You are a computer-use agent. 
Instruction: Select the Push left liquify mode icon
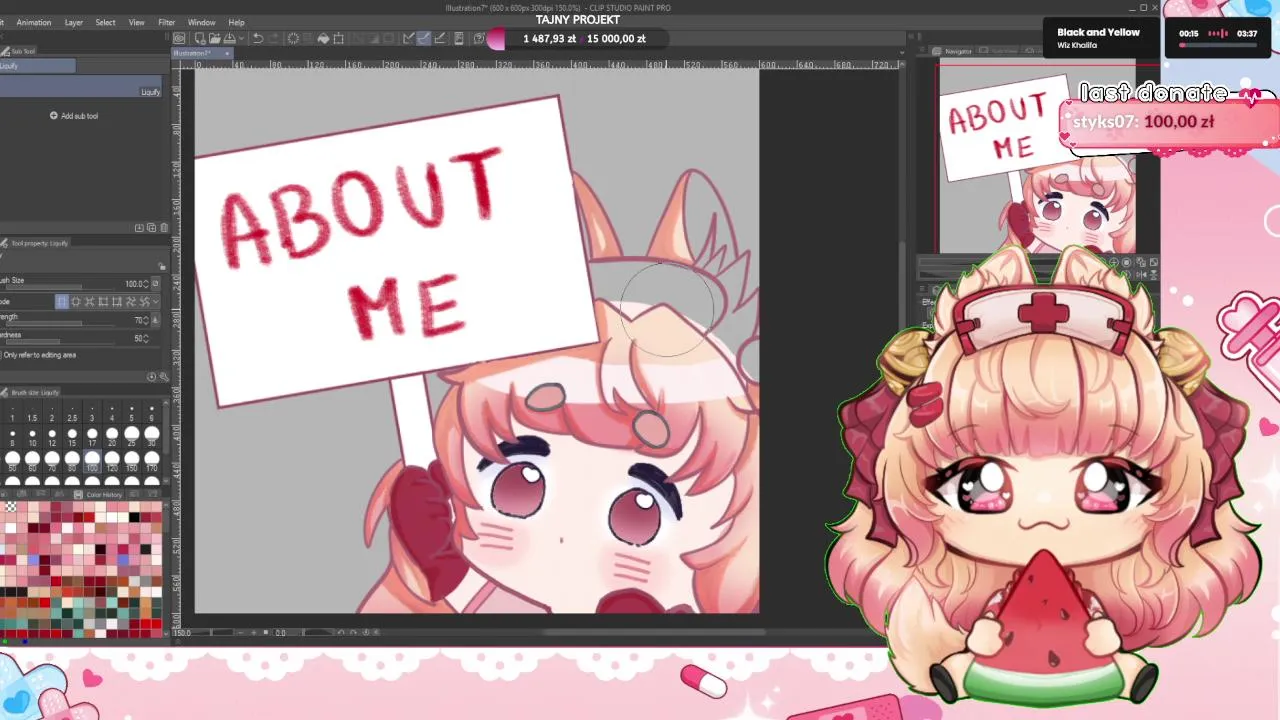click(x=103, y=301)
